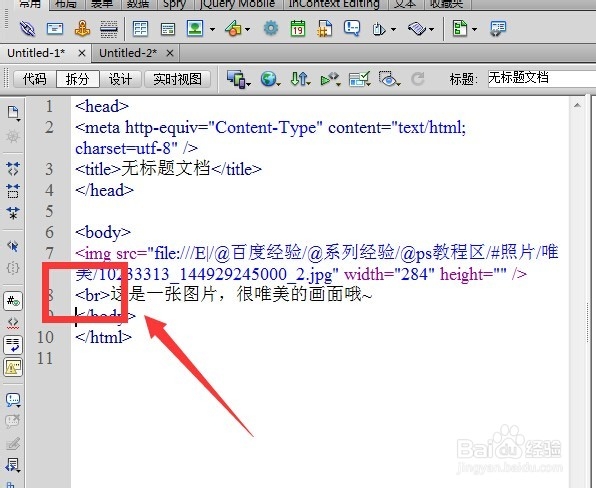596x488 pixels.
Task: Switch to 拆分 split view
Action: pos(78,79)
